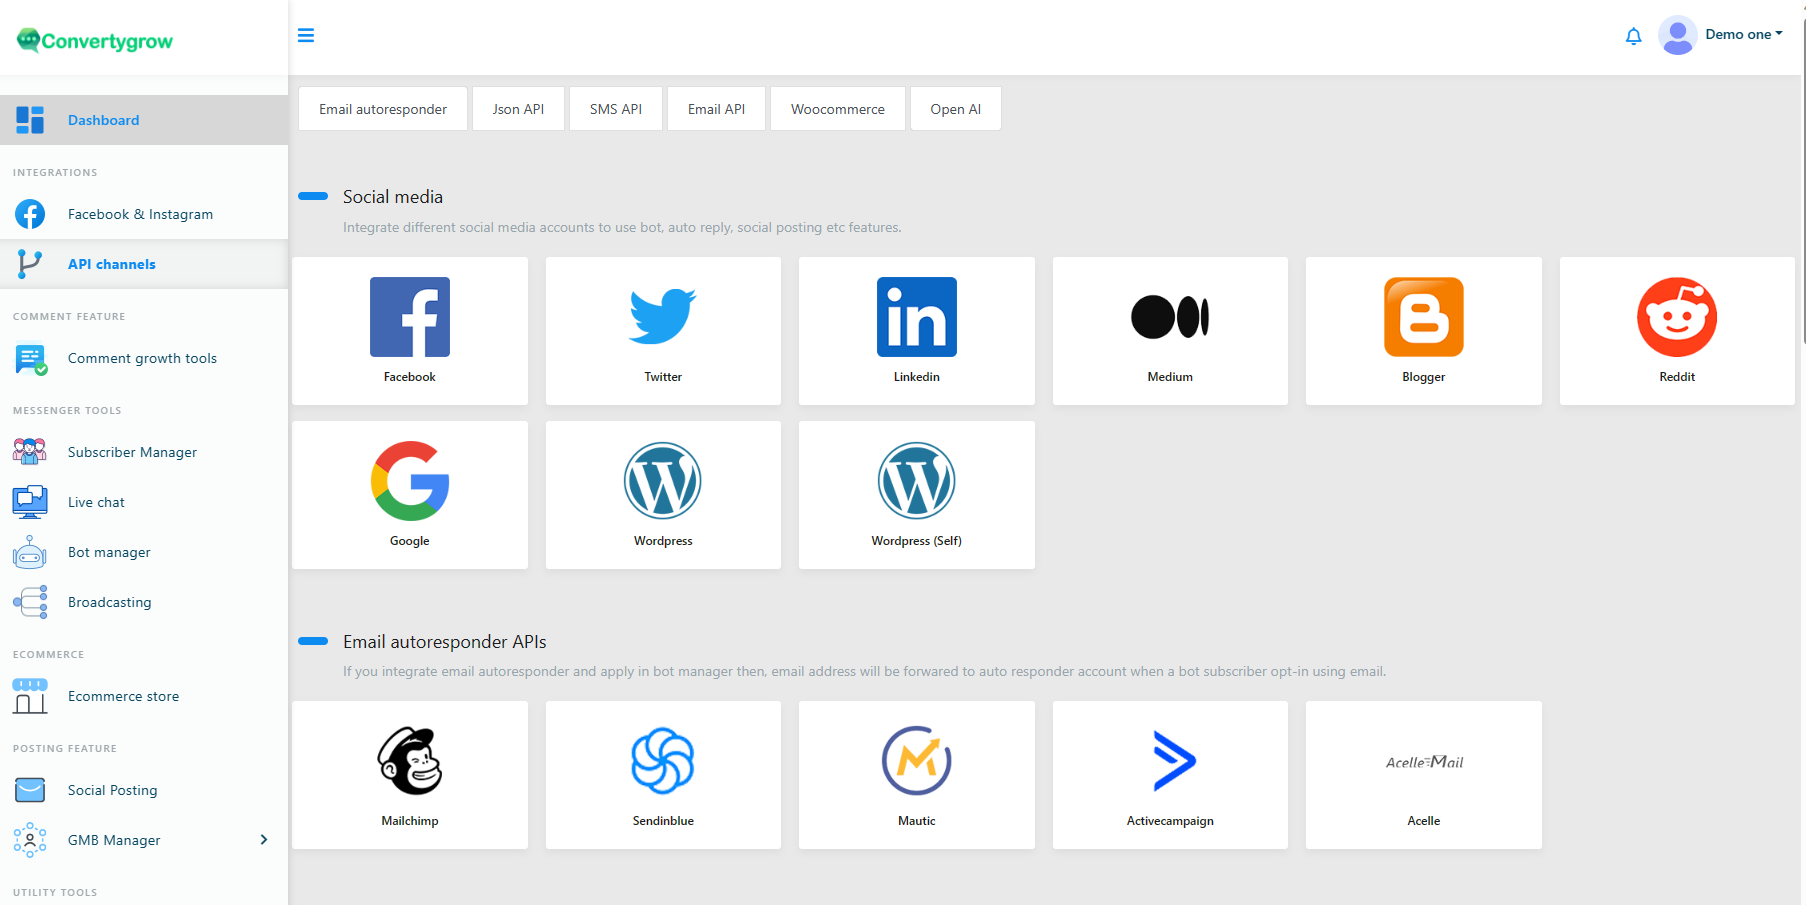Open the GMB Manager link
1806x905 pixels.
(x=114, y=840)
